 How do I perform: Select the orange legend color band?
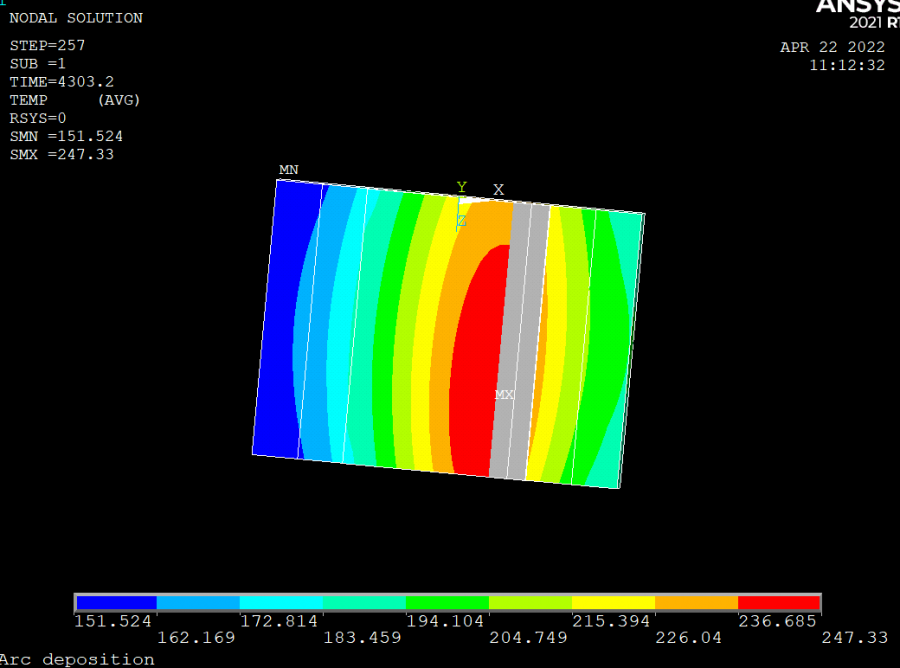(x=696, y=602)
